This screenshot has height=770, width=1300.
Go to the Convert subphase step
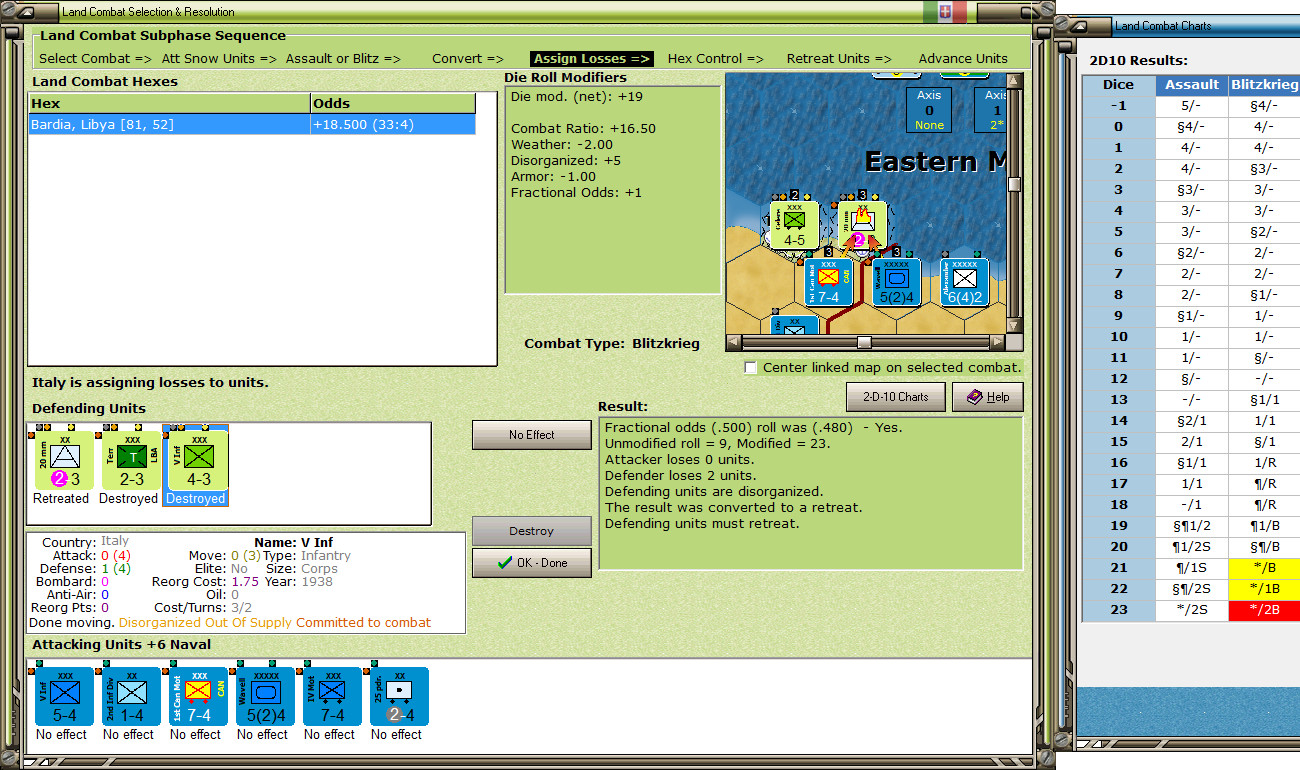(x=468, y=59)
